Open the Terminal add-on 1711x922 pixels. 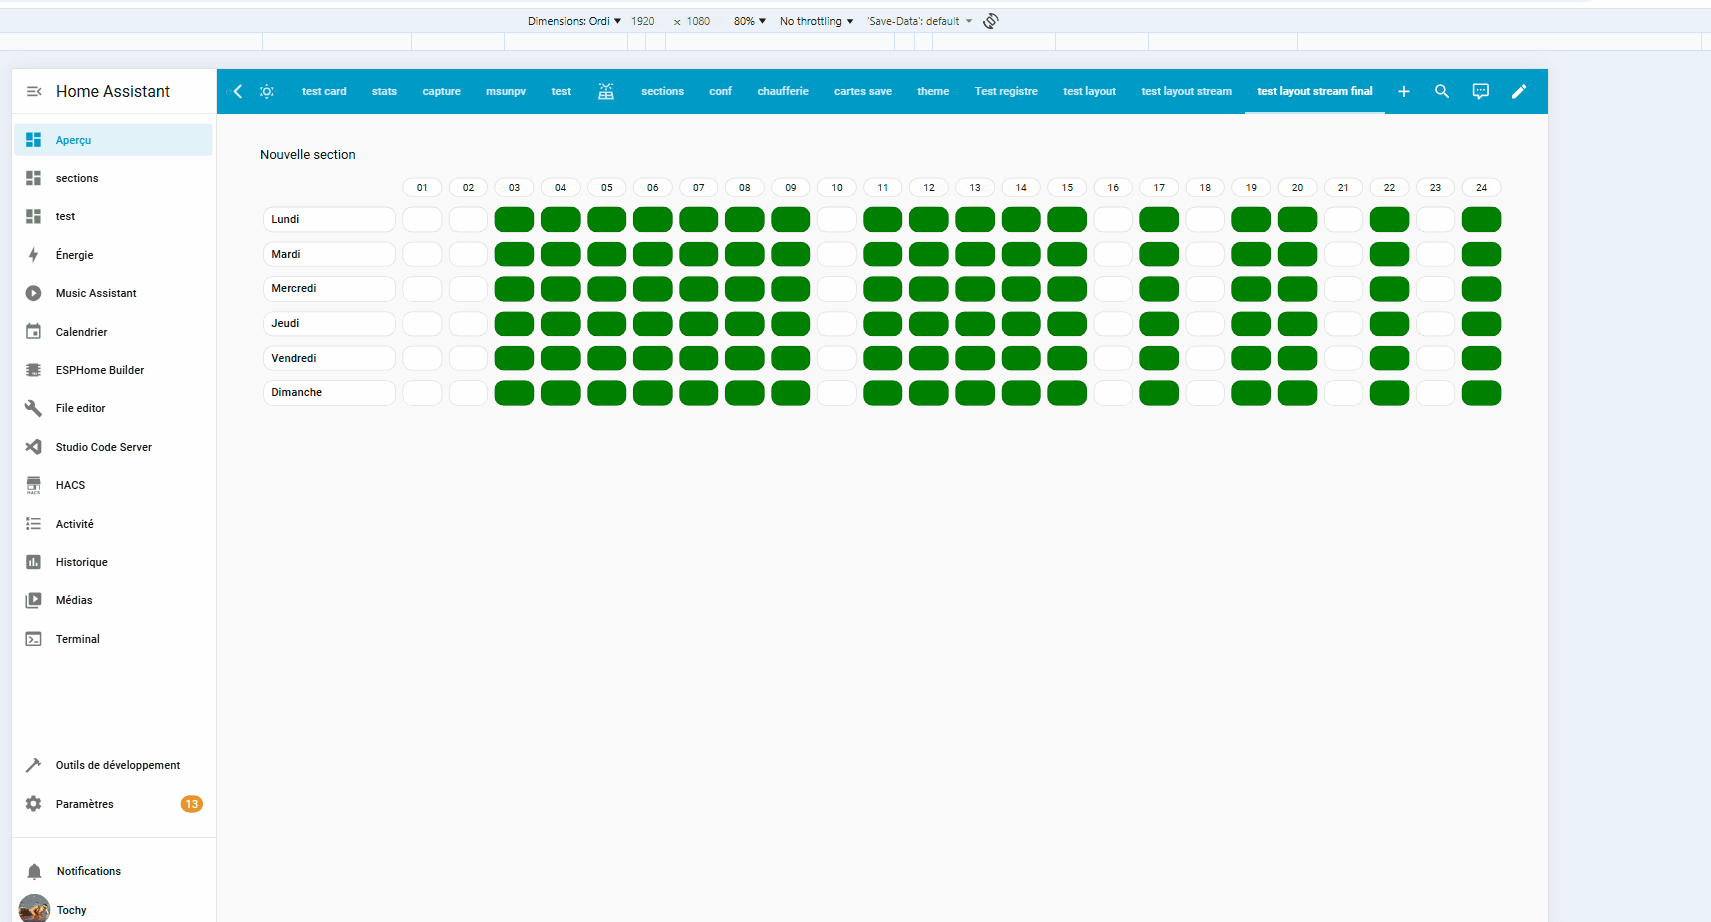(x=114, y=639)
